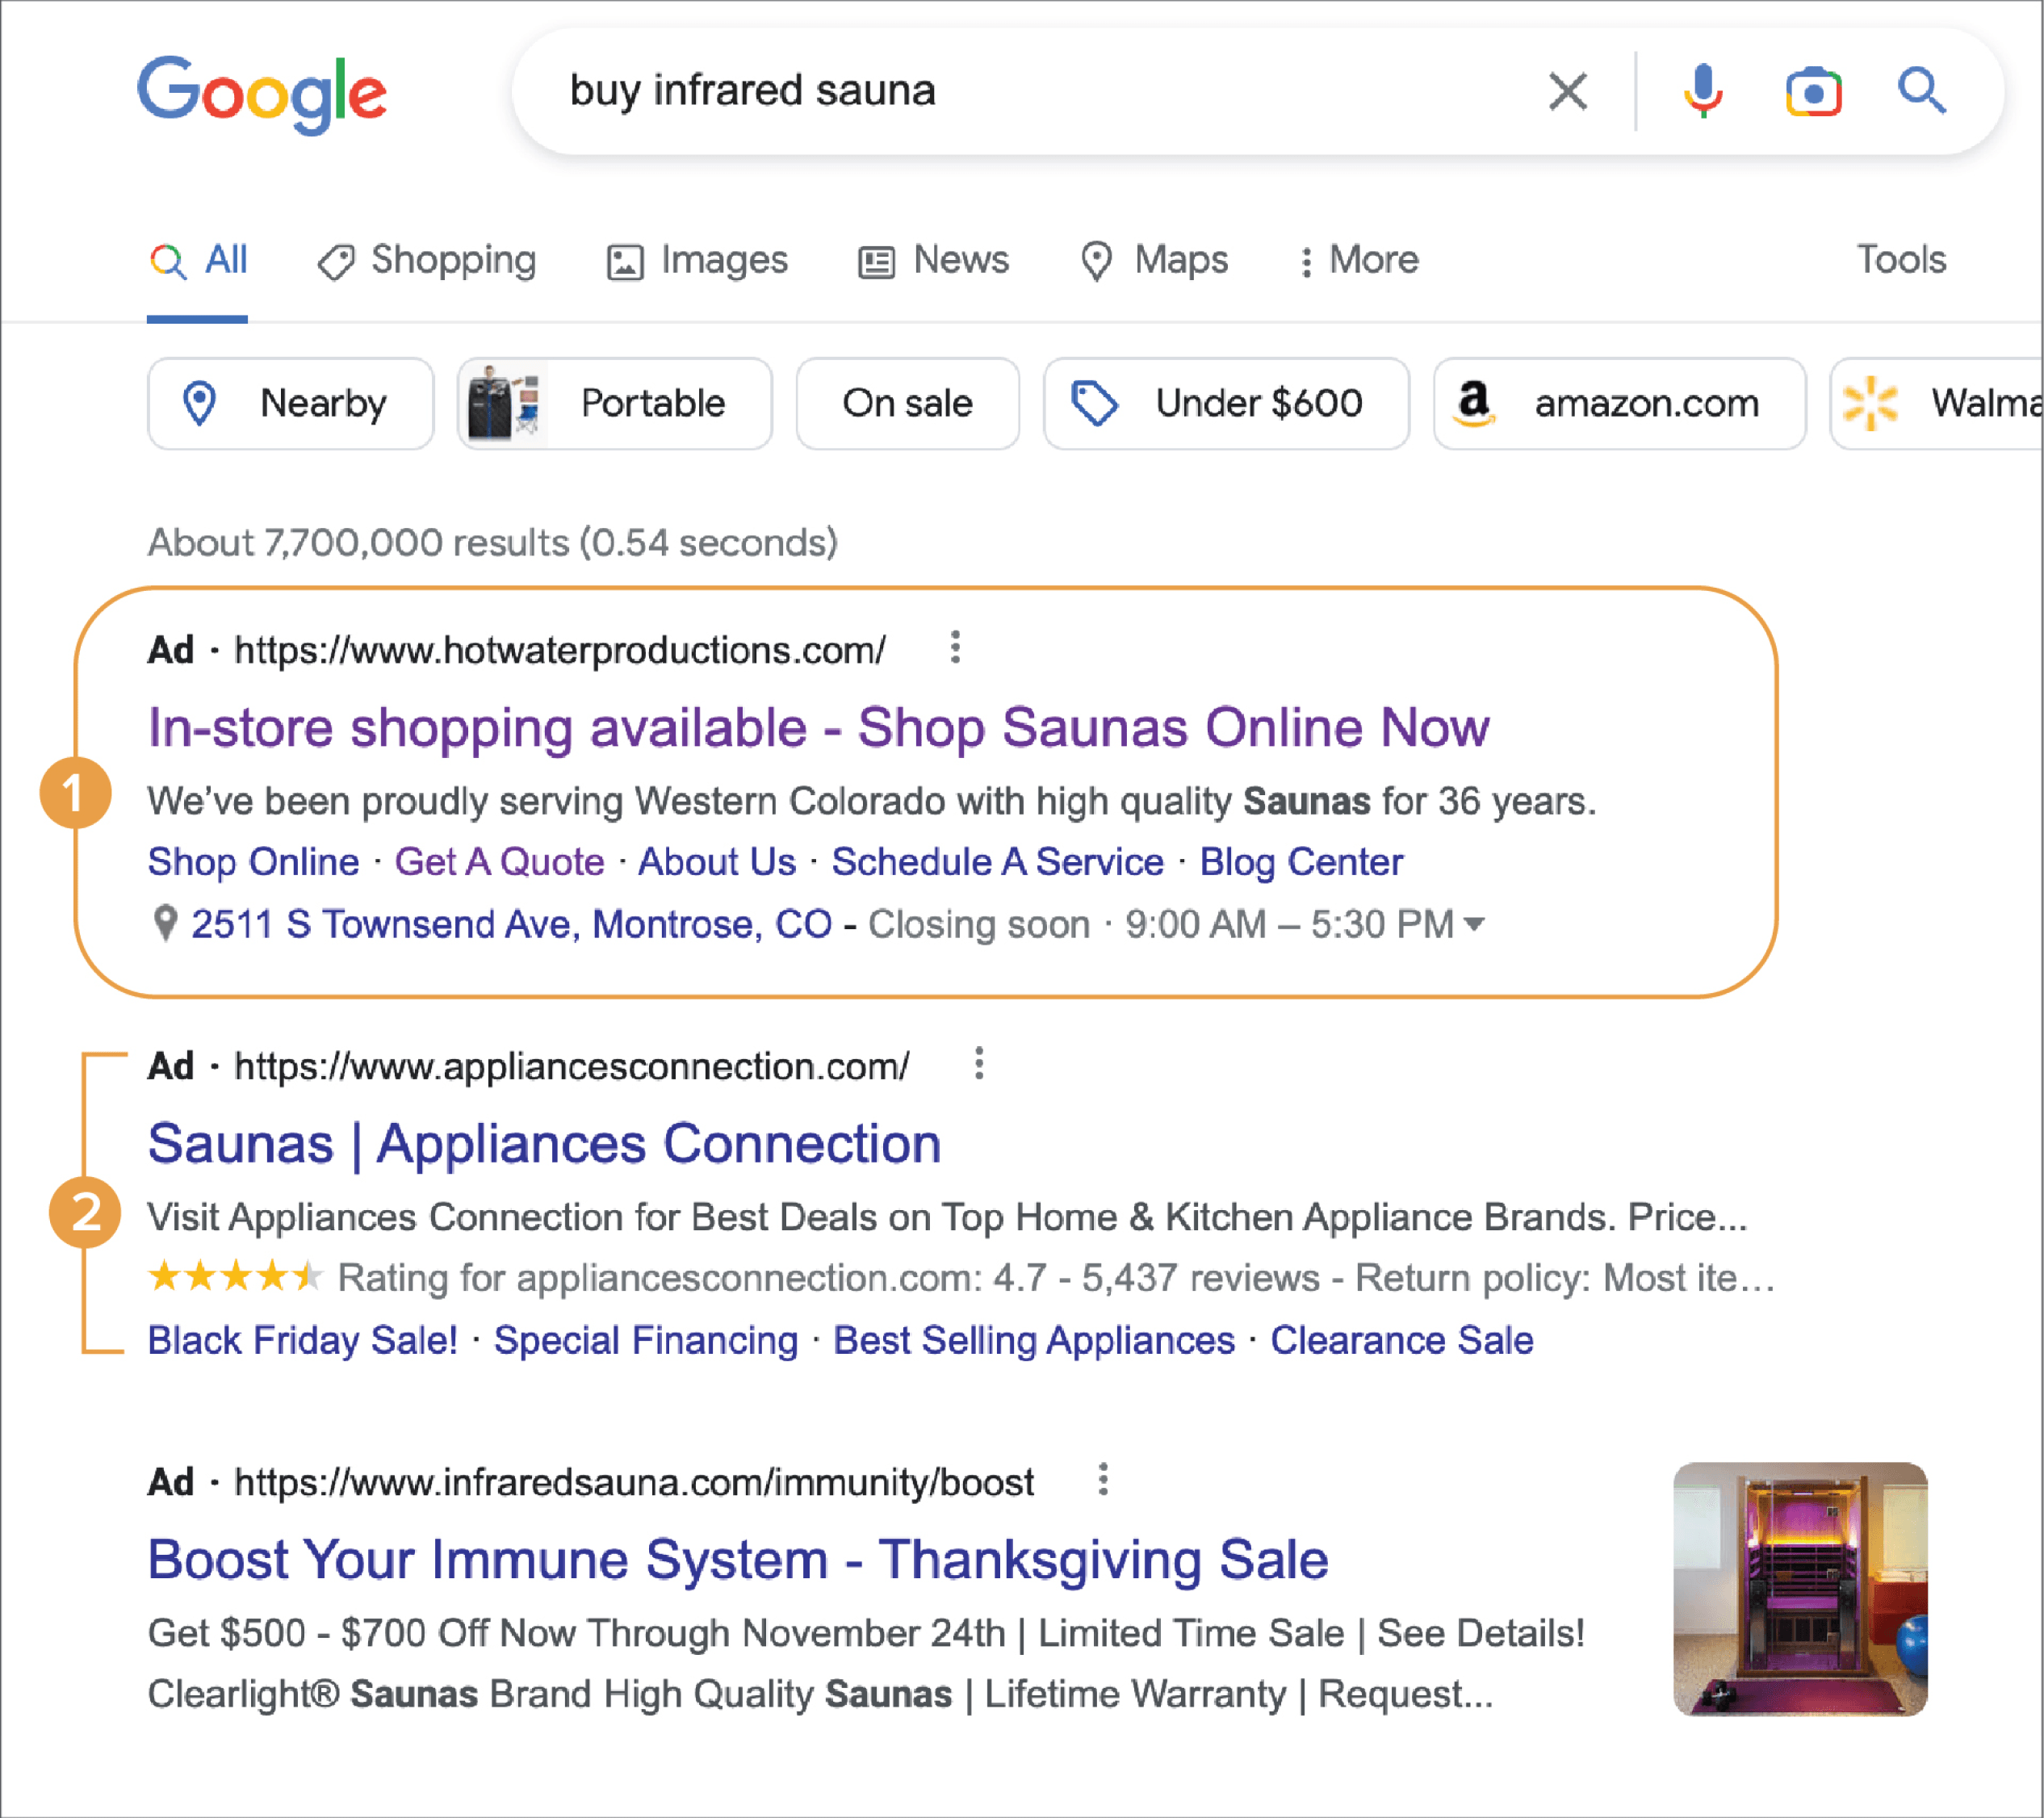Switch to the Shopping tab

pos(428,260)
